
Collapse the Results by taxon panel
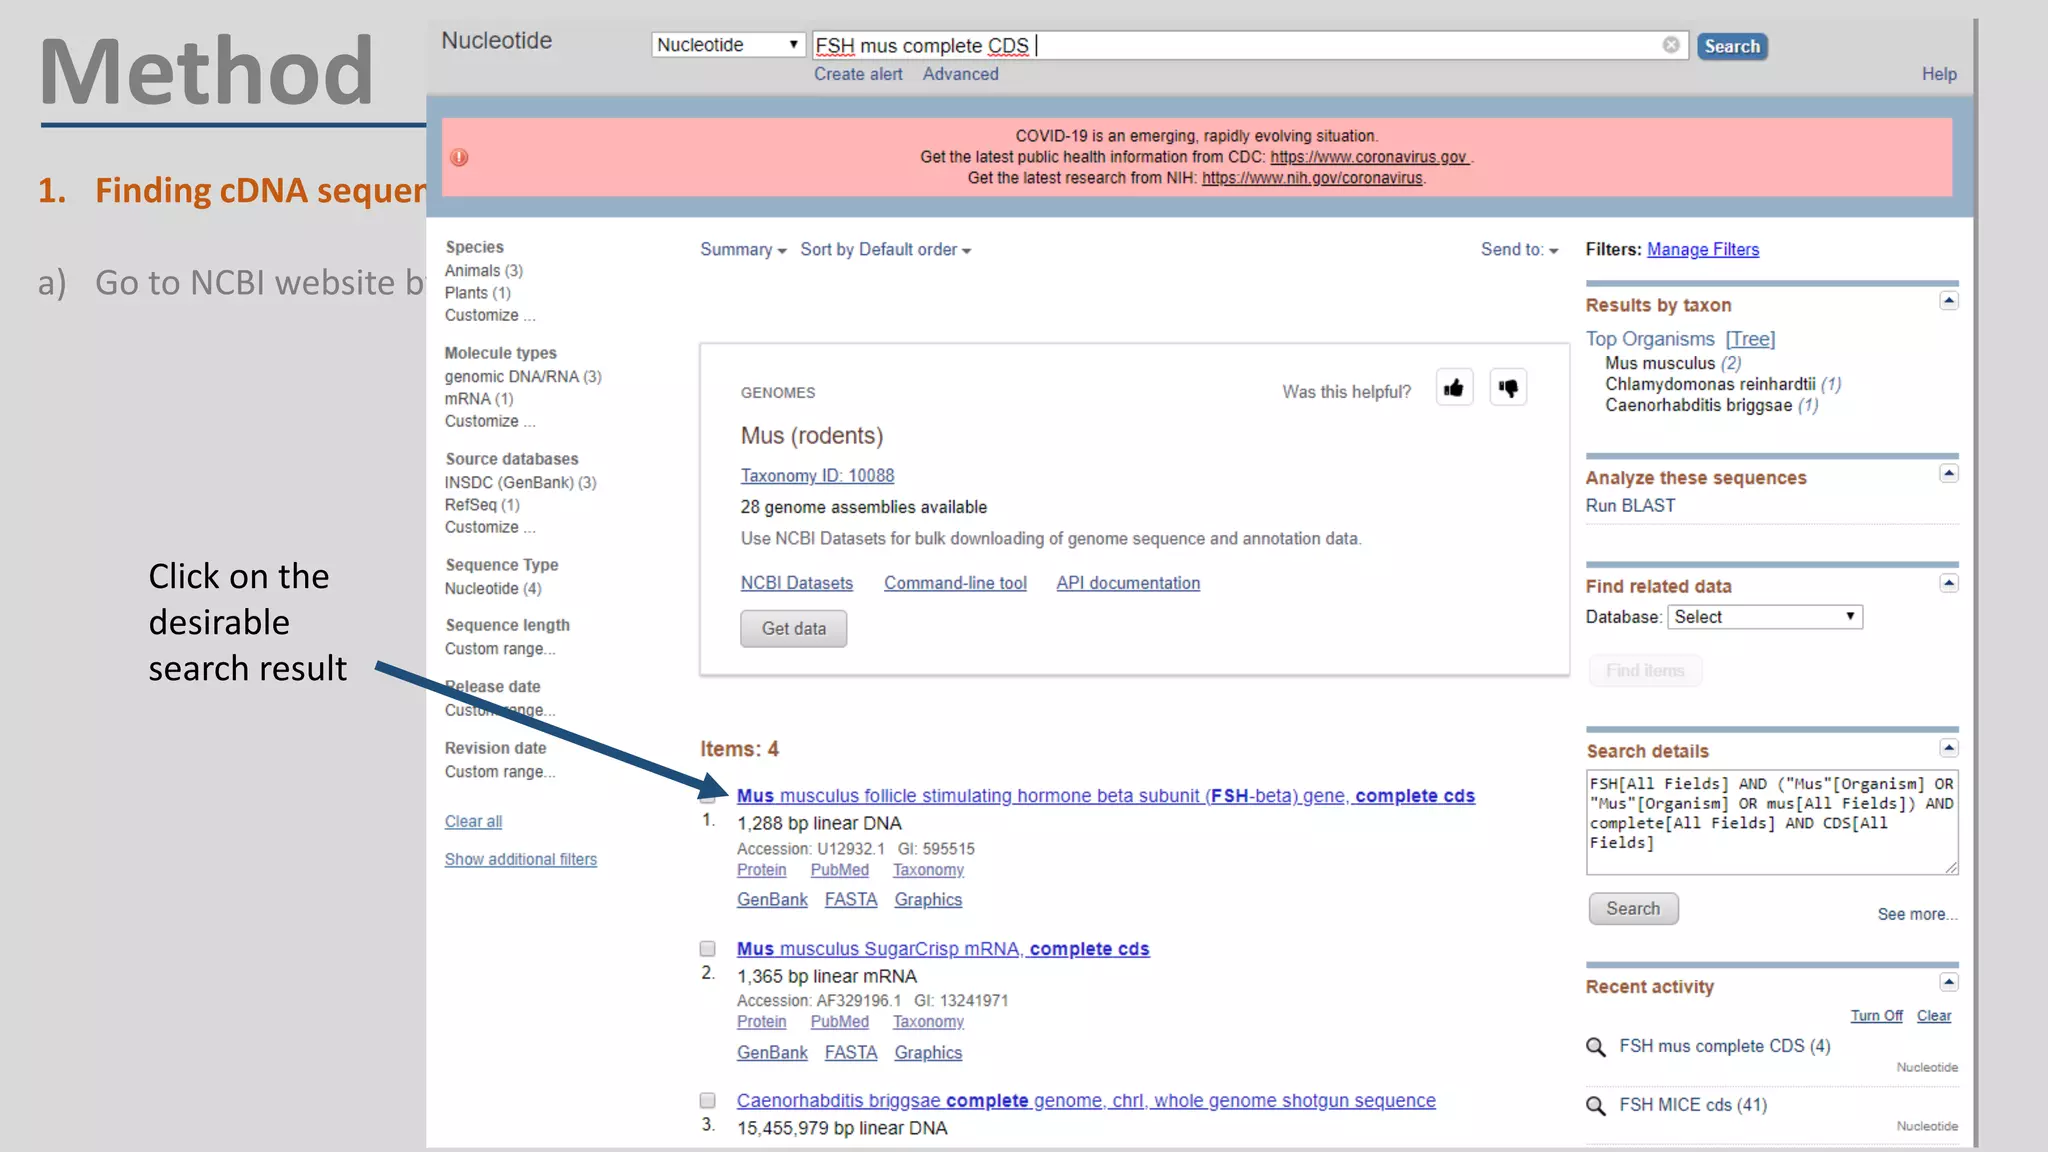pyautogui.click(x=1948, y=301)
